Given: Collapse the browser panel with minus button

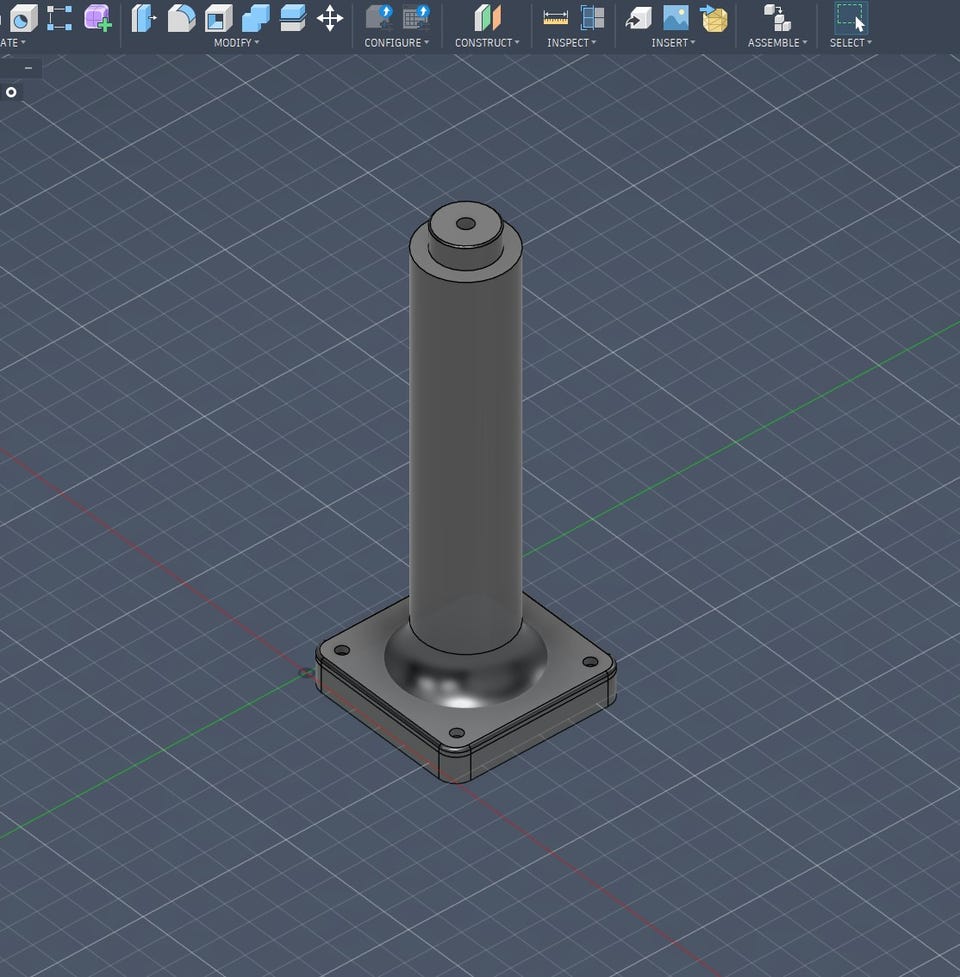Looking at the screenshot, I should (x=28, y=67).
